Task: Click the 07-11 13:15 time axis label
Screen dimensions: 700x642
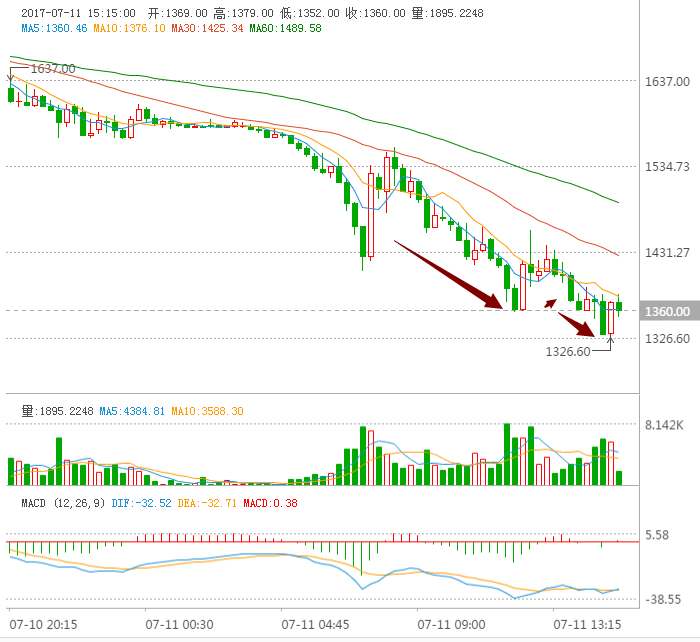Action: 588,625
